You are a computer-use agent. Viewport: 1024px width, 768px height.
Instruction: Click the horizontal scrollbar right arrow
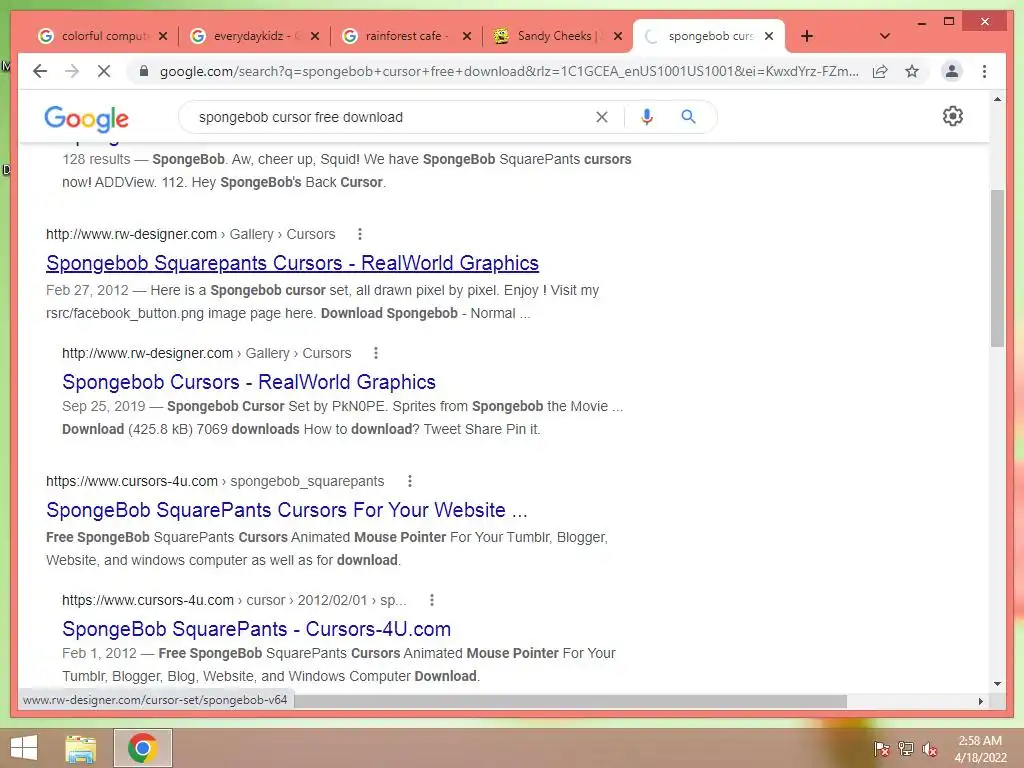point(980,701)
